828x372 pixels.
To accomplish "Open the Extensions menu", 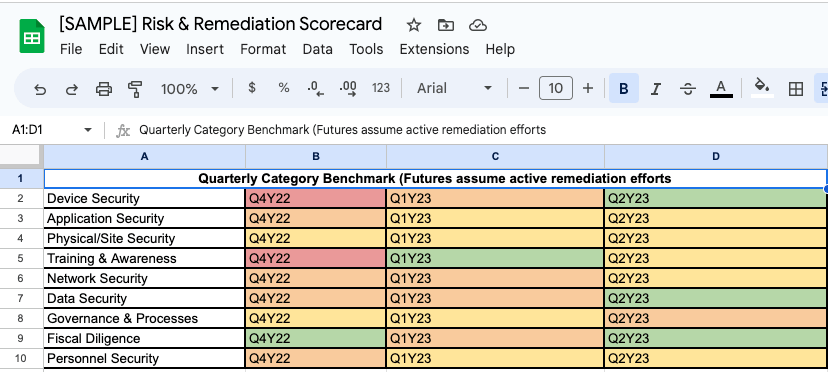I will pyautogui.click(x=434, y=49).
